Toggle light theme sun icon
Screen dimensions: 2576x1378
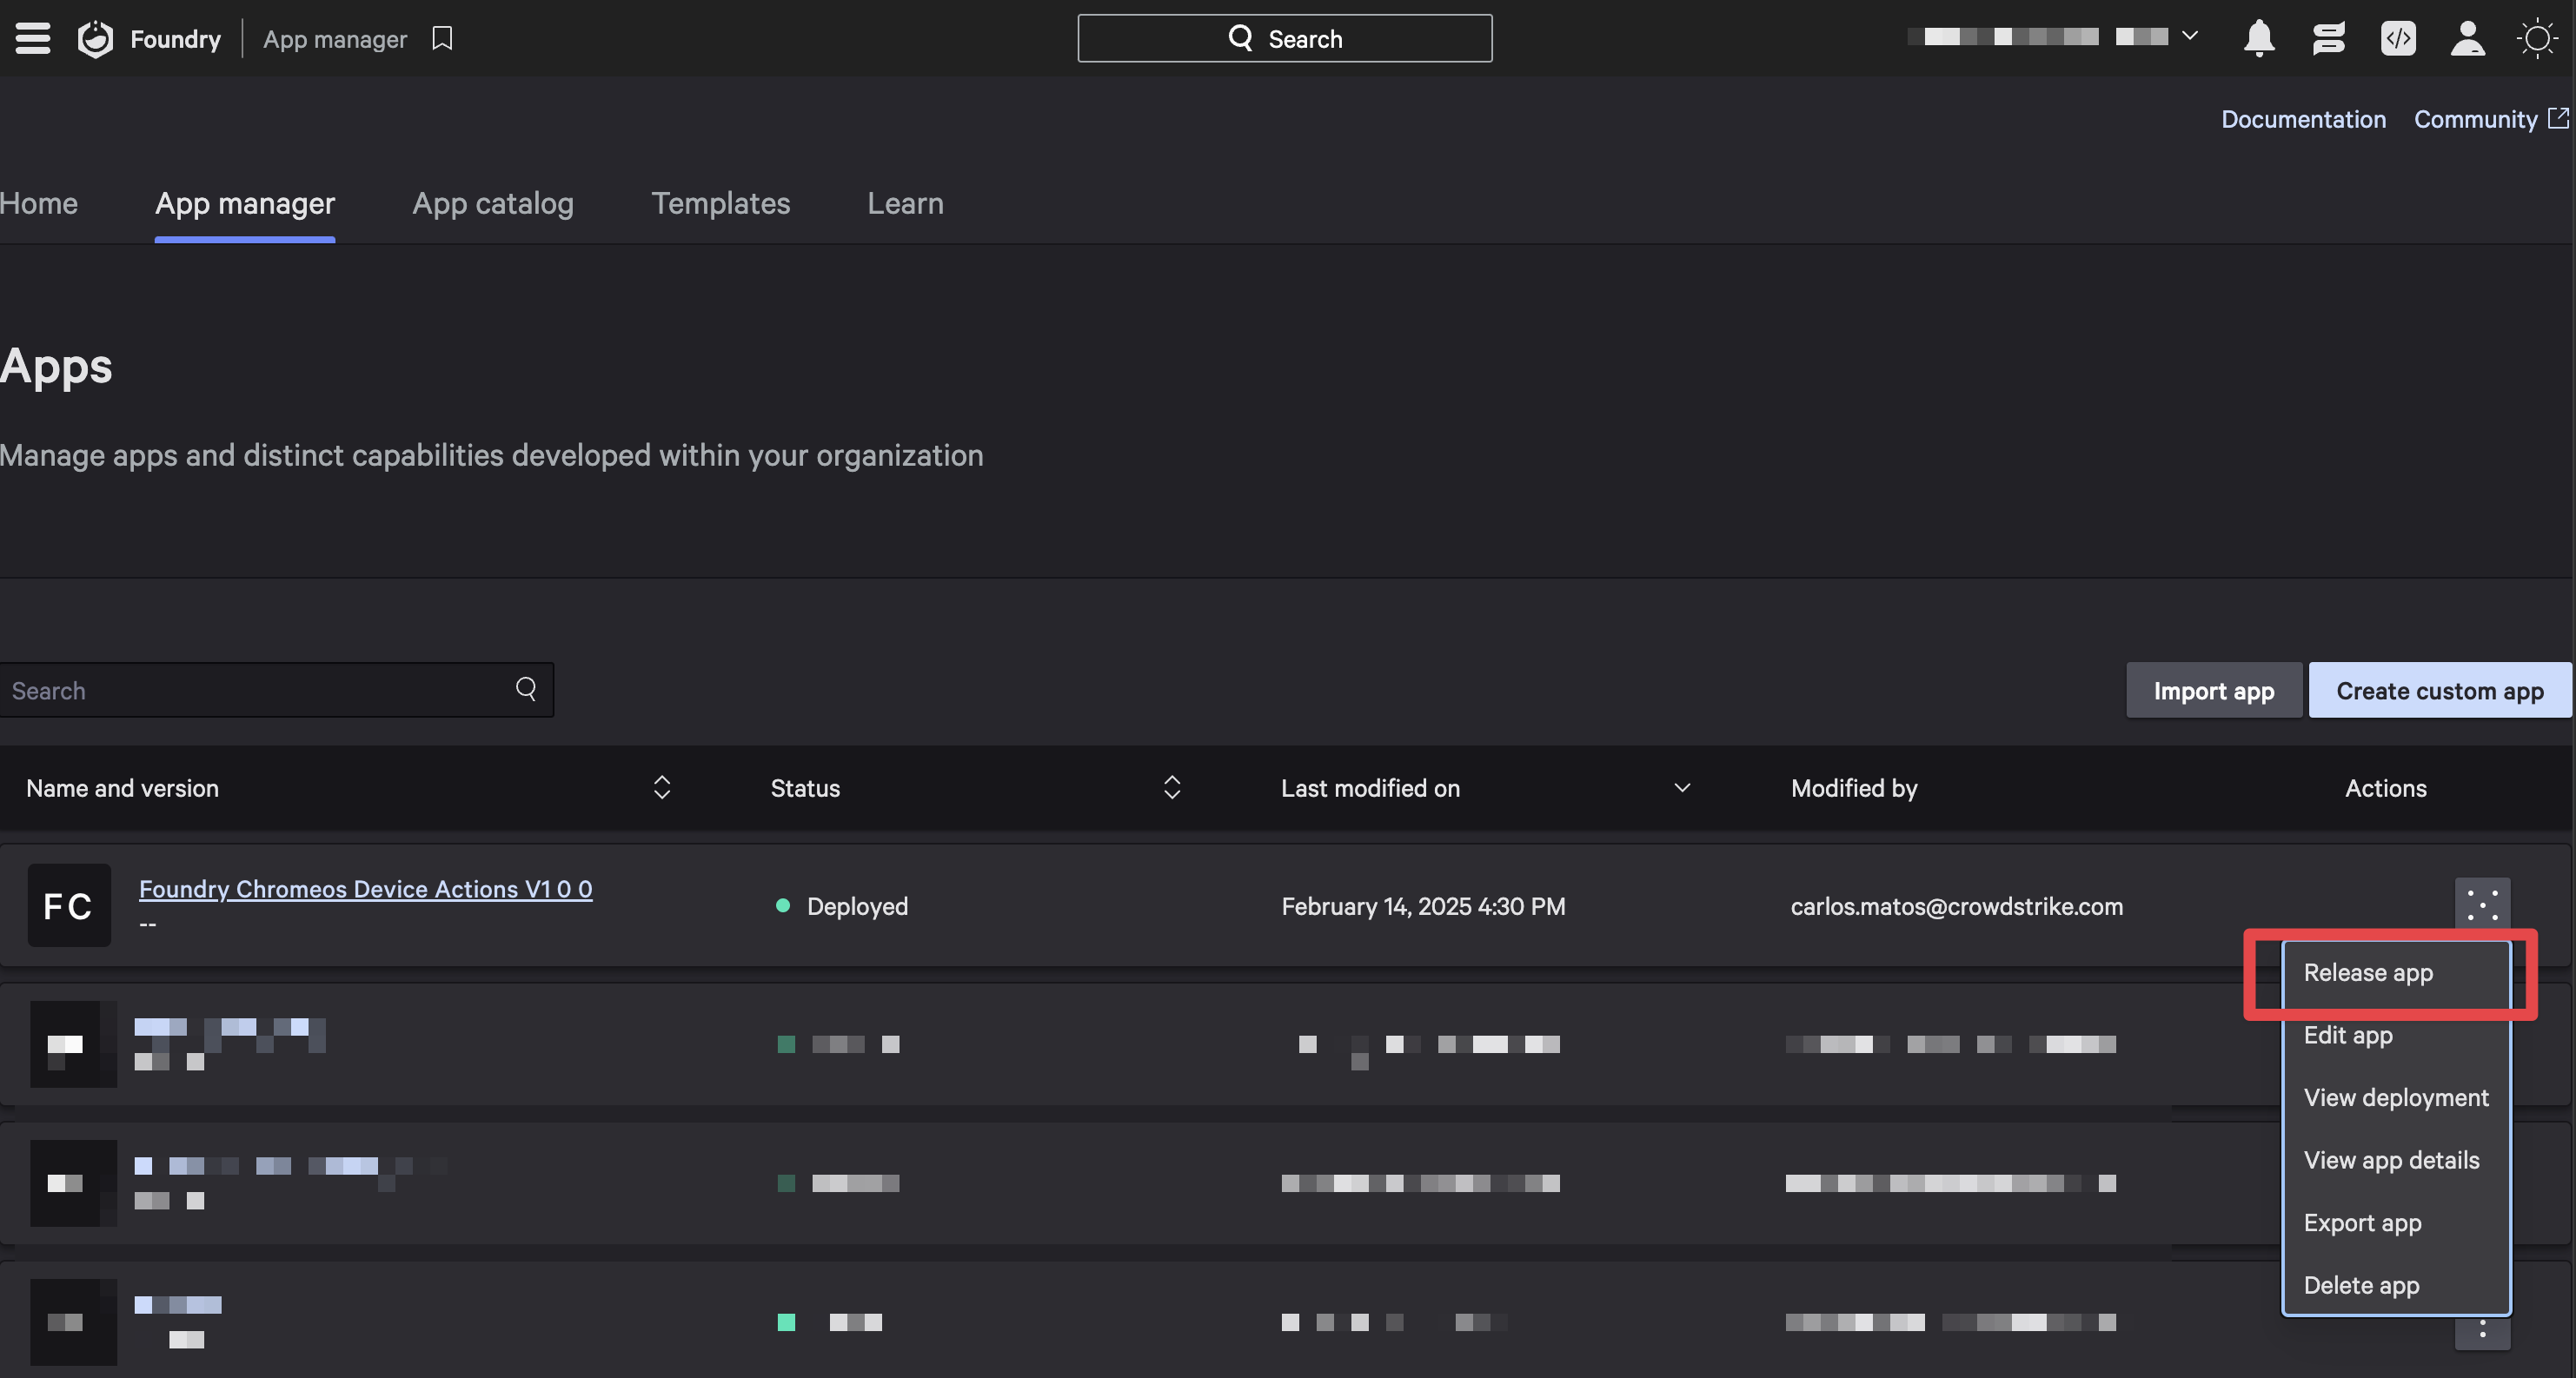point(2537,38)
